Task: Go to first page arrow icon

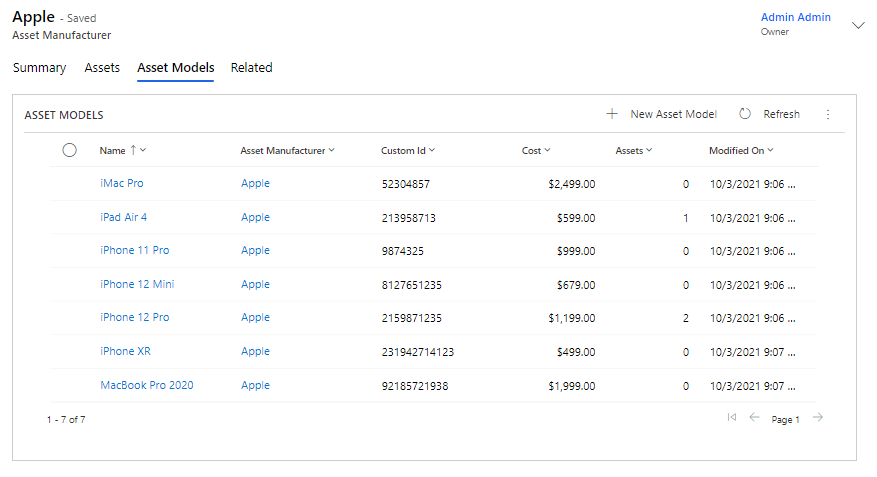Action: (732, 418)
